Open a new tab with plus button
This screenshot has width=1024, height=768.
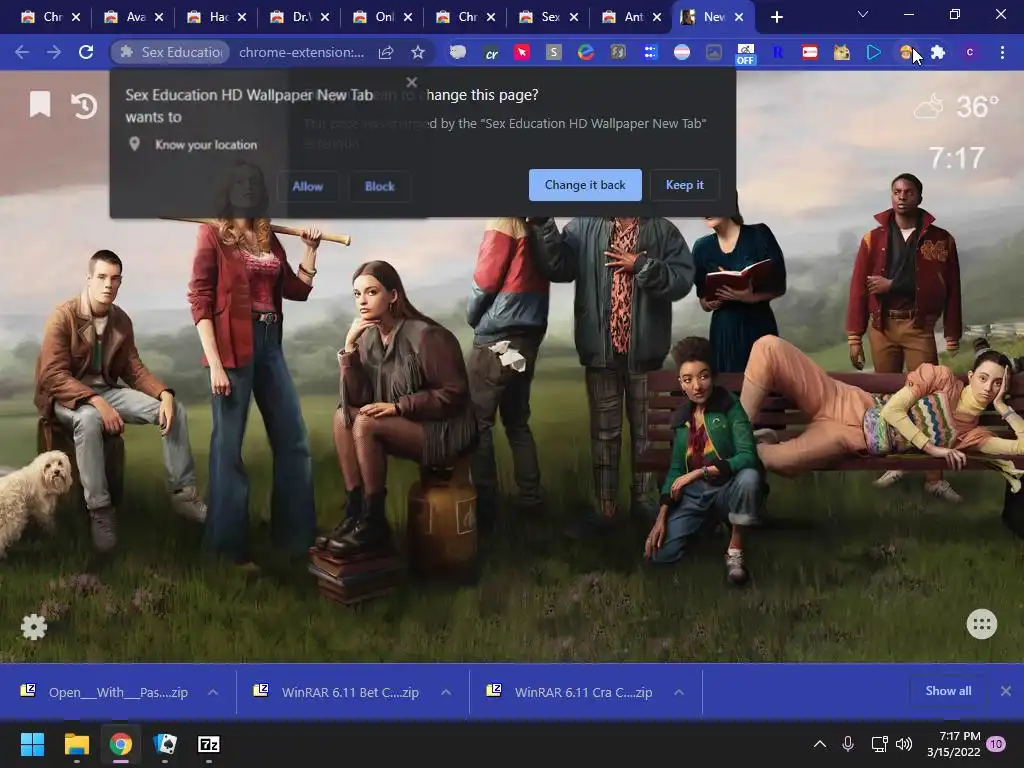tap(776, 17)
